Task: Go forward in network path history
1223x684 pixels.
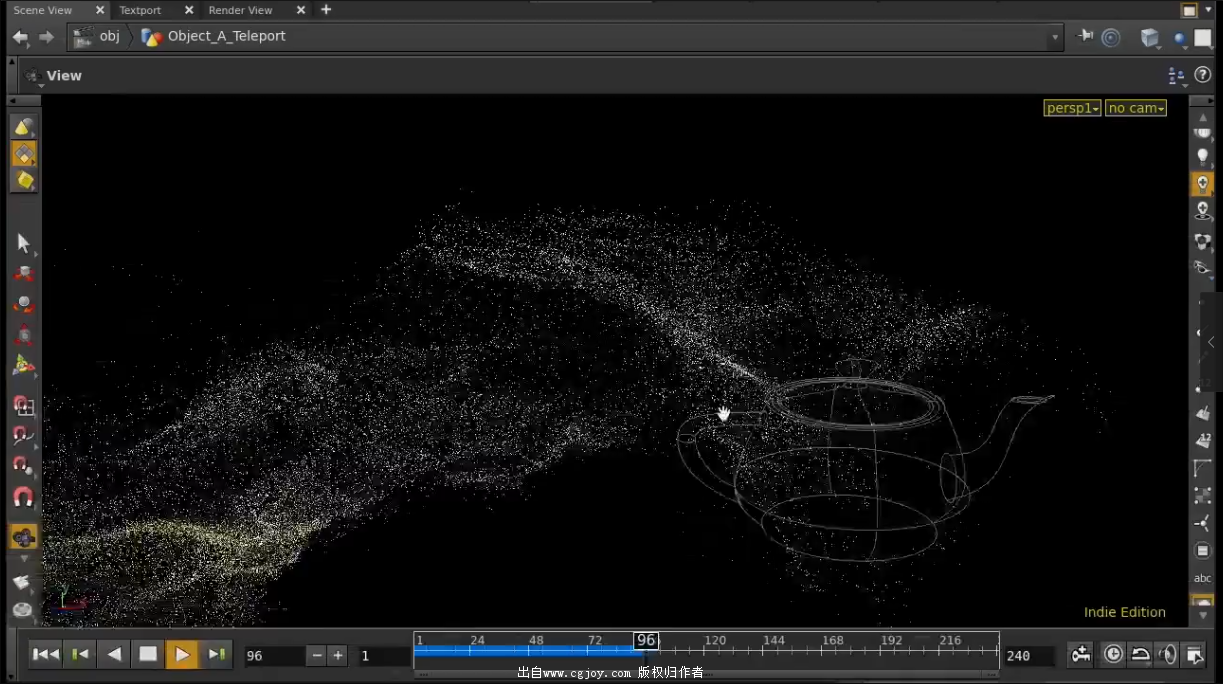Action: click(46, 37)
